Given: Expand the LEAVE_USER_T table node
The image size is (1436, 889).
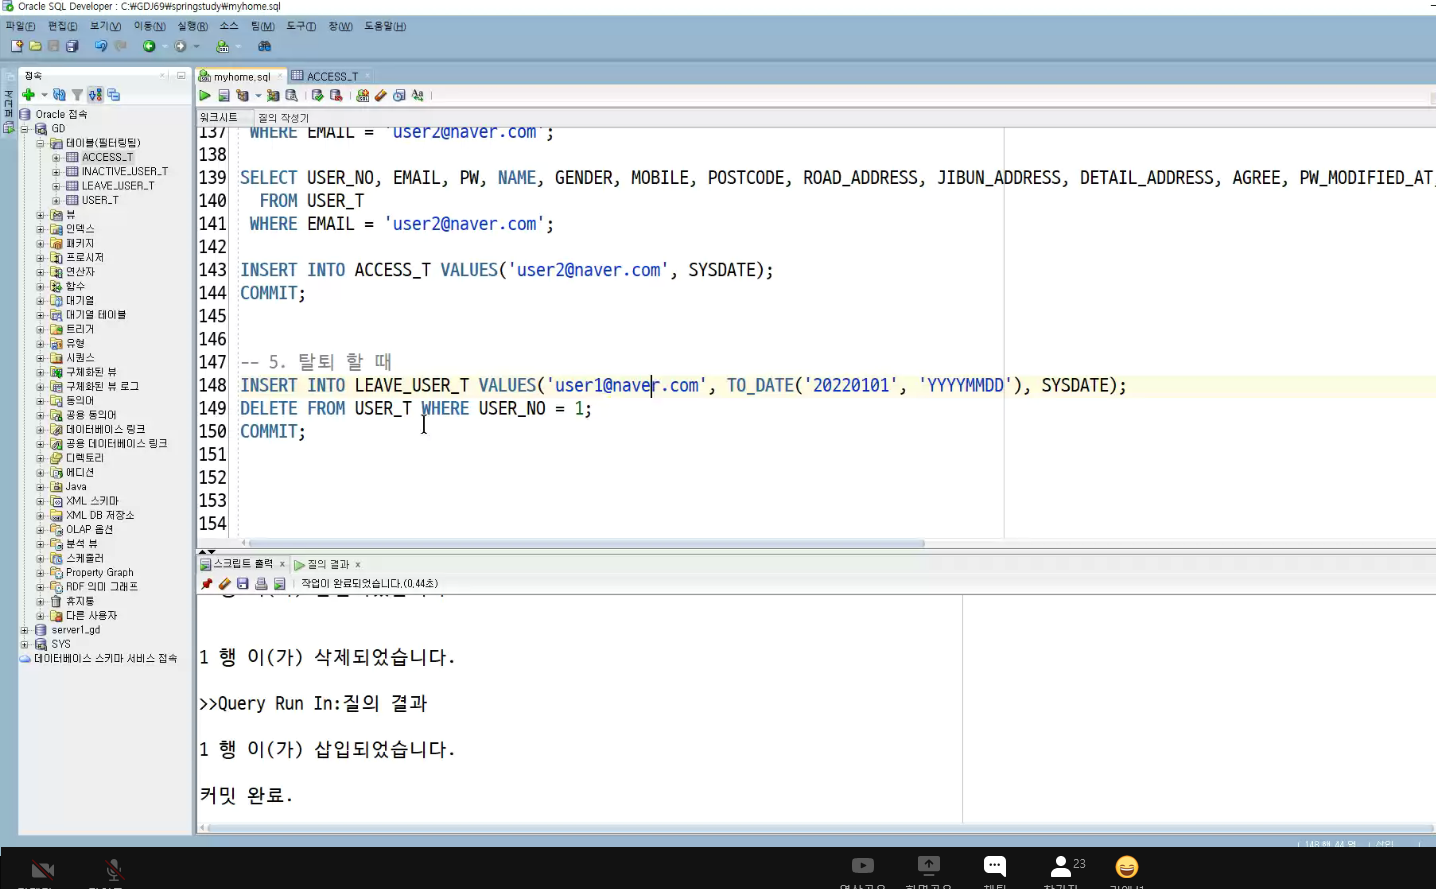Looking at the screenshot, I should [57, 186].
